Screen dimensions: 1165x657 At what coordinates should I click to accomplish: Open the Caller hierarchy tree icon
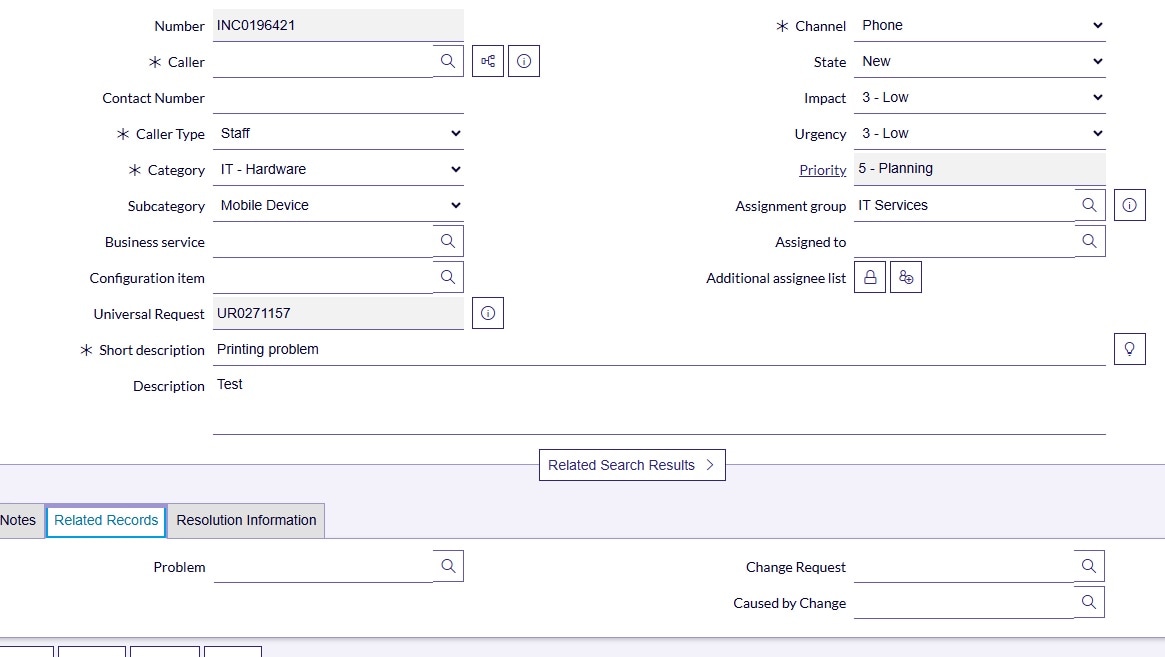(488, 61)
